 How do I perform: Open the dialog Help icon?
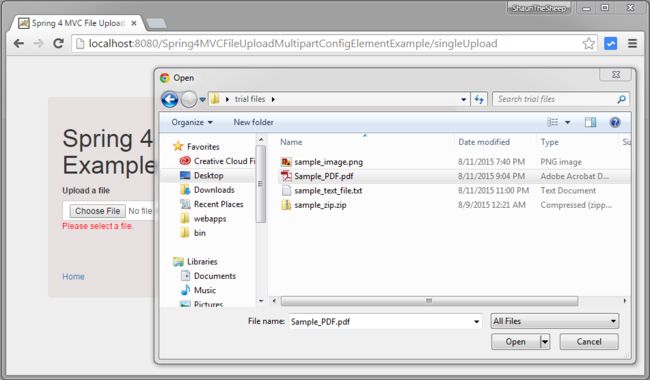[x=615, y=122]
